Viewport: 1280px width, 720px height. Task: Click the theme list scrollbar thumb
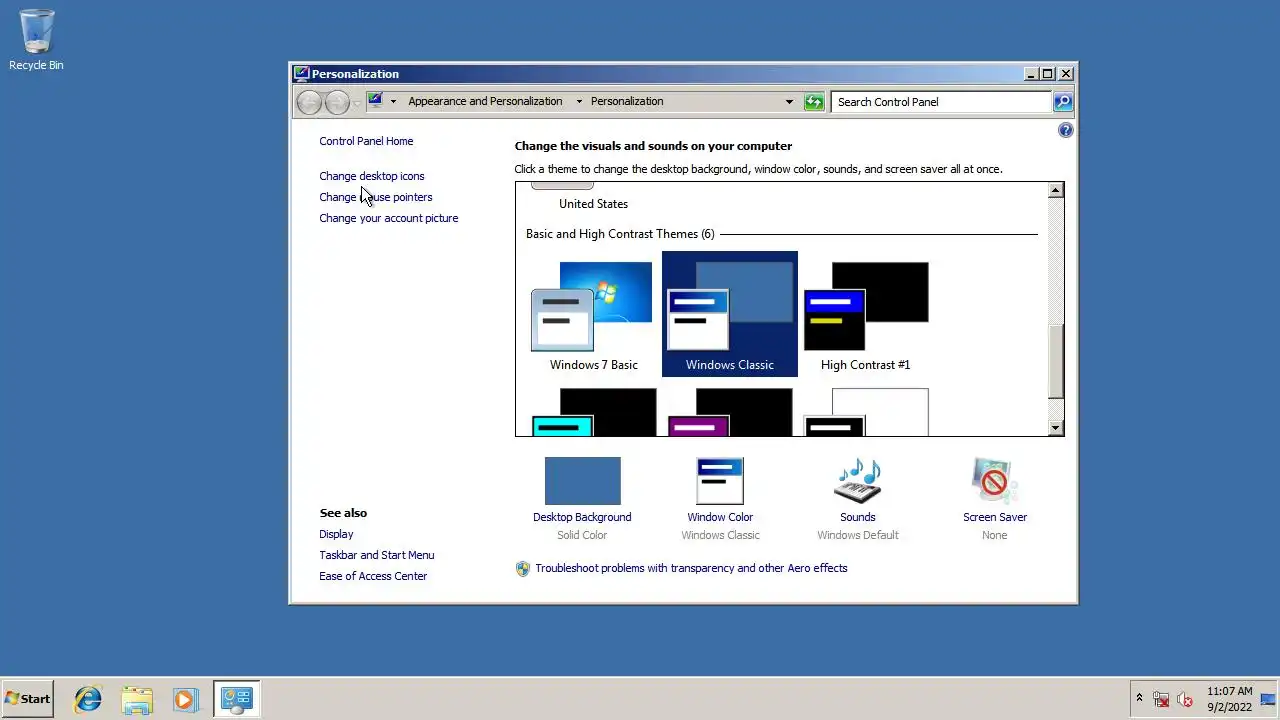[x=1055, y=361]
